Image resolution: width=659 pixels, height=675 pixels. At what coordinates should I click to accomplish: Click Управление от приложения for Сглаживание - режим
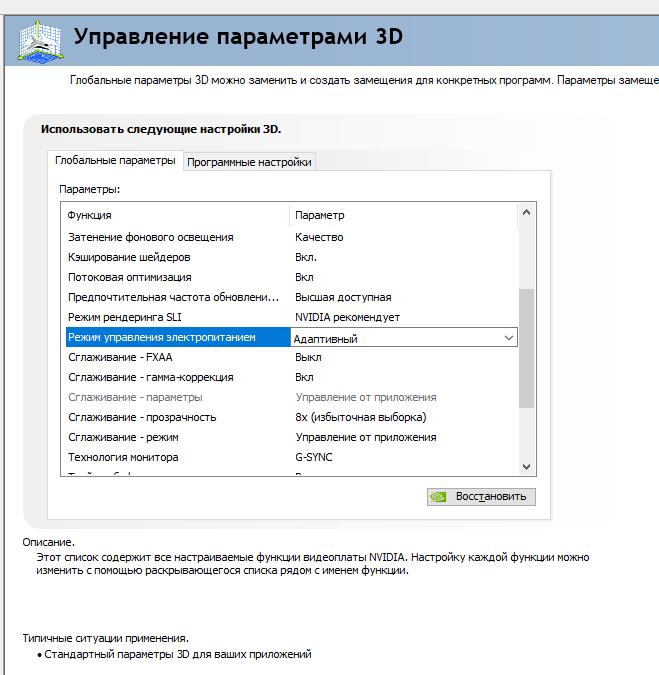coord(365,437)
